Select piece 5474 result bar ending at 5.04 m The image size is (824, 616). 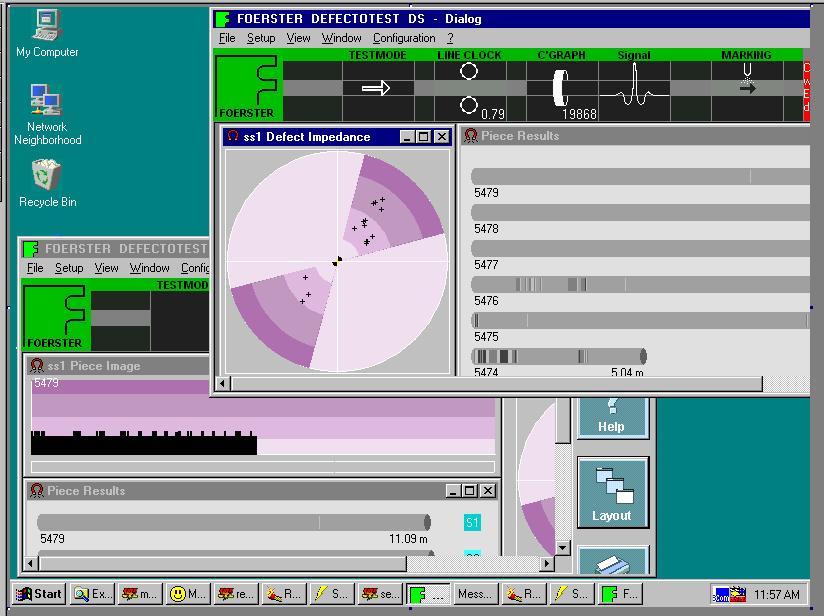559,356
